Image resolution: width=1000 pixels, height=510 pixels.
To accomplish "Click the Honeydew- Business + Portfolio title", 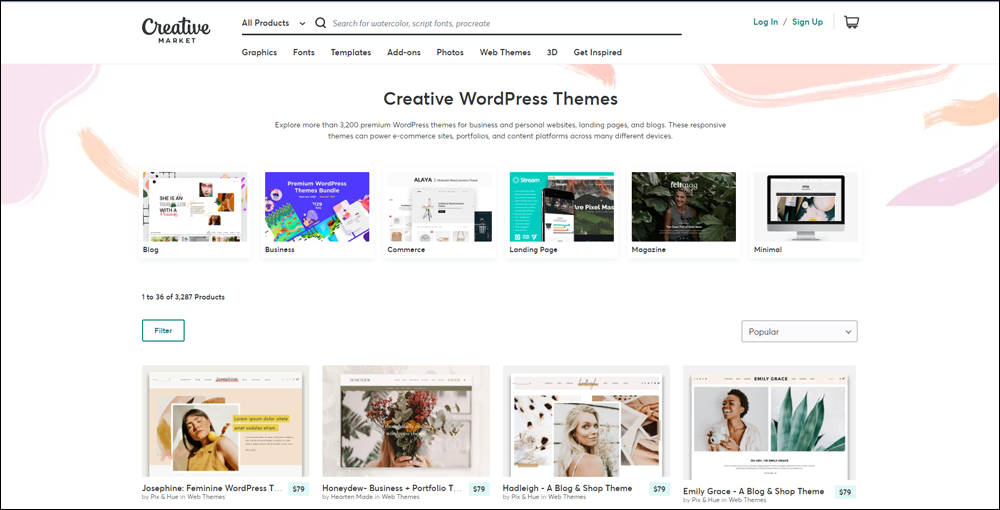I will (392, 488).
